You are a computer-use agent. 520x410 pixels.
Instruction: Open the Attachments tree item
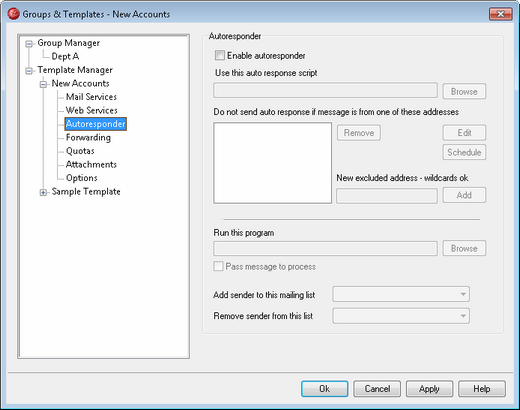(91, 164)
